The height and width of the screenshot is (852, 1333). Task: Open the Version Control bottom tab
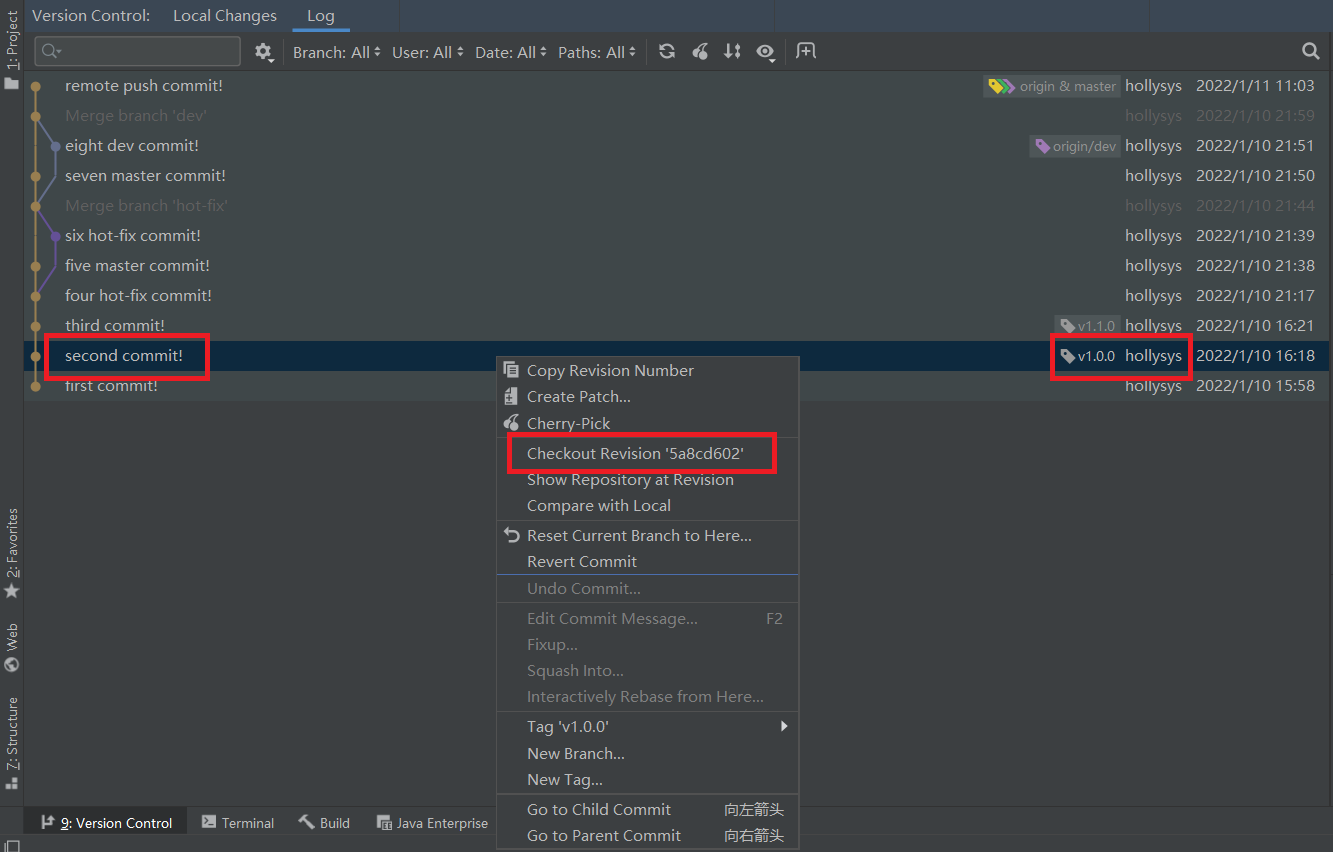[x=106, y=823]
